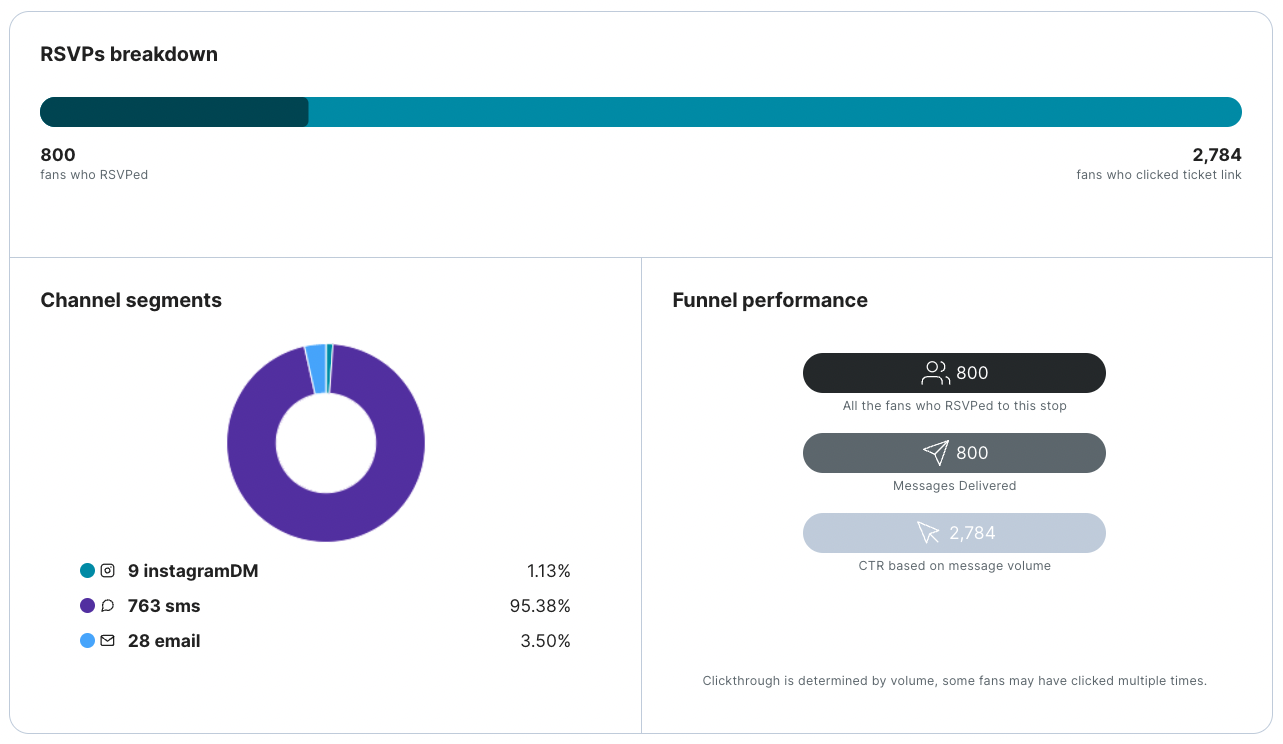
Task: Click the email envelope icon
Action: click(108, 641)
